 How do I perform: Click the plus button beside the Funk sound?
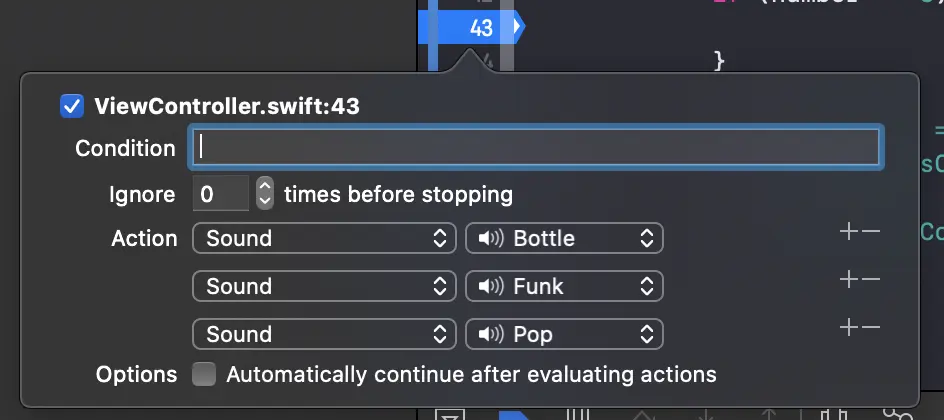point(849,281)
